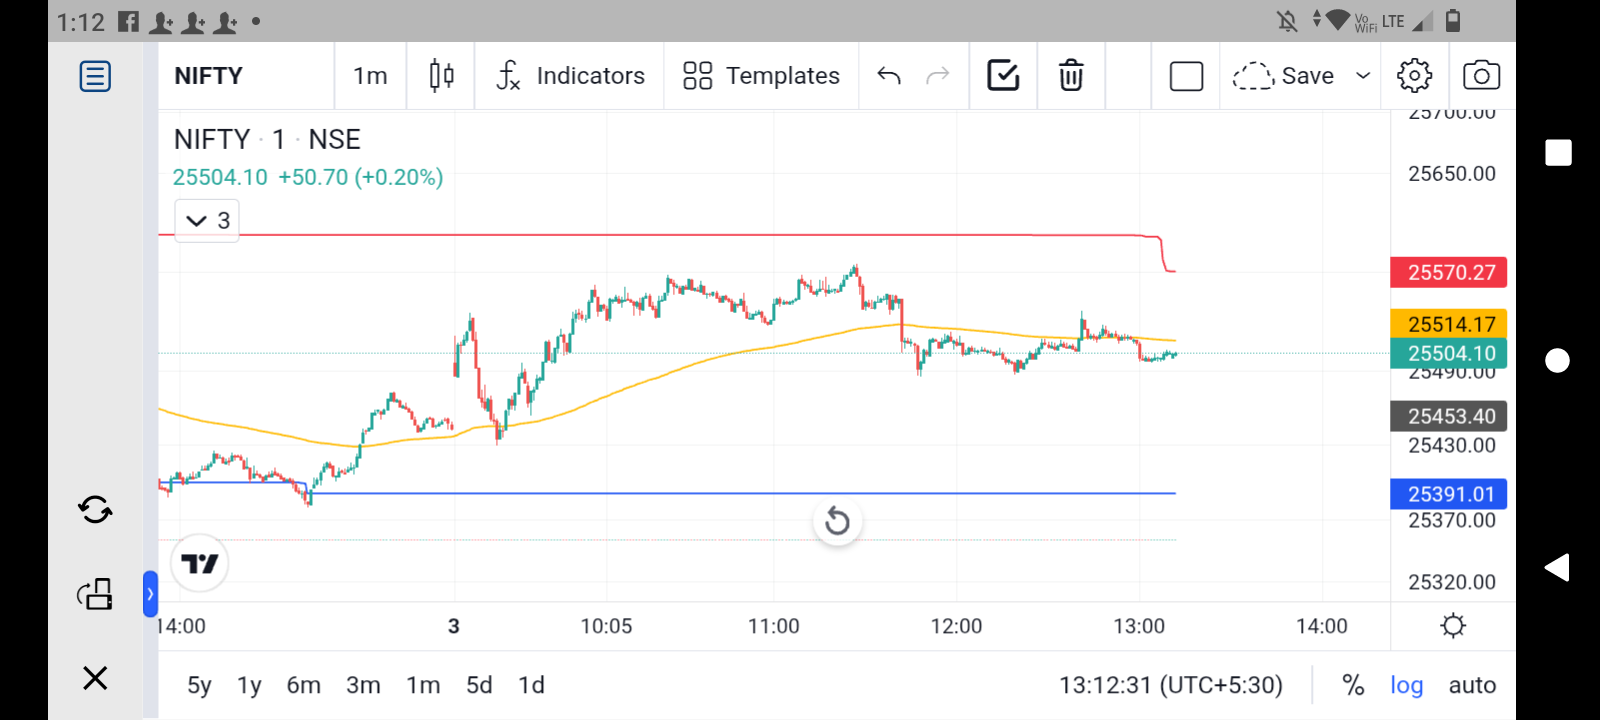Collapse the indicator legend showing 3
Image resolution: width=1600 pixels, height=720 pixels.
(207, 220)
